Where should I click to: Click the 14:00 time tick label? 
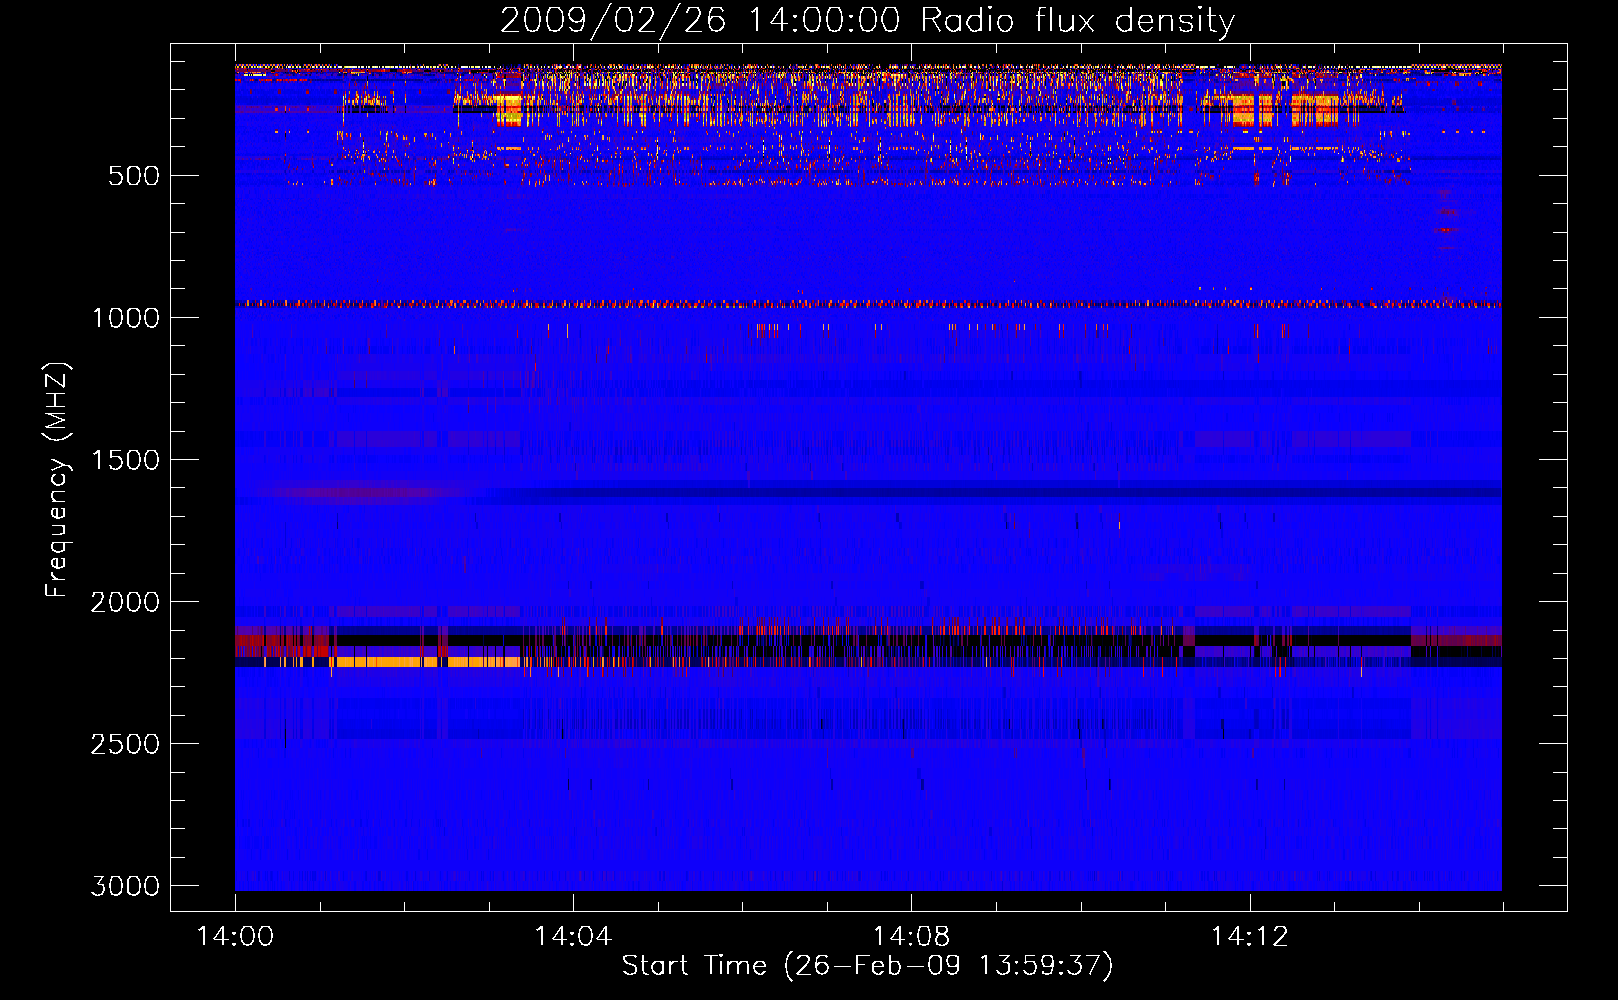235,937
